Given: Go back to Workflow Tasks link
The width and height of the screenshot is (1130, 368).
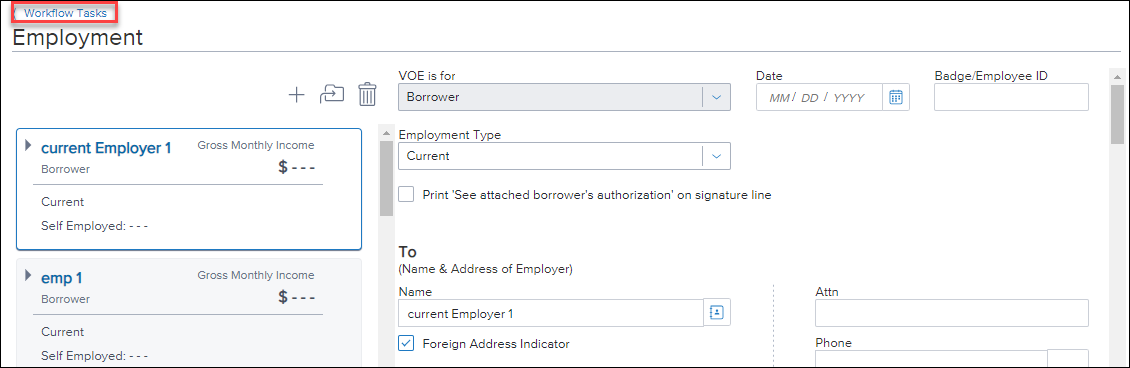Looking at the screenshot, I should tap(66, 13).
